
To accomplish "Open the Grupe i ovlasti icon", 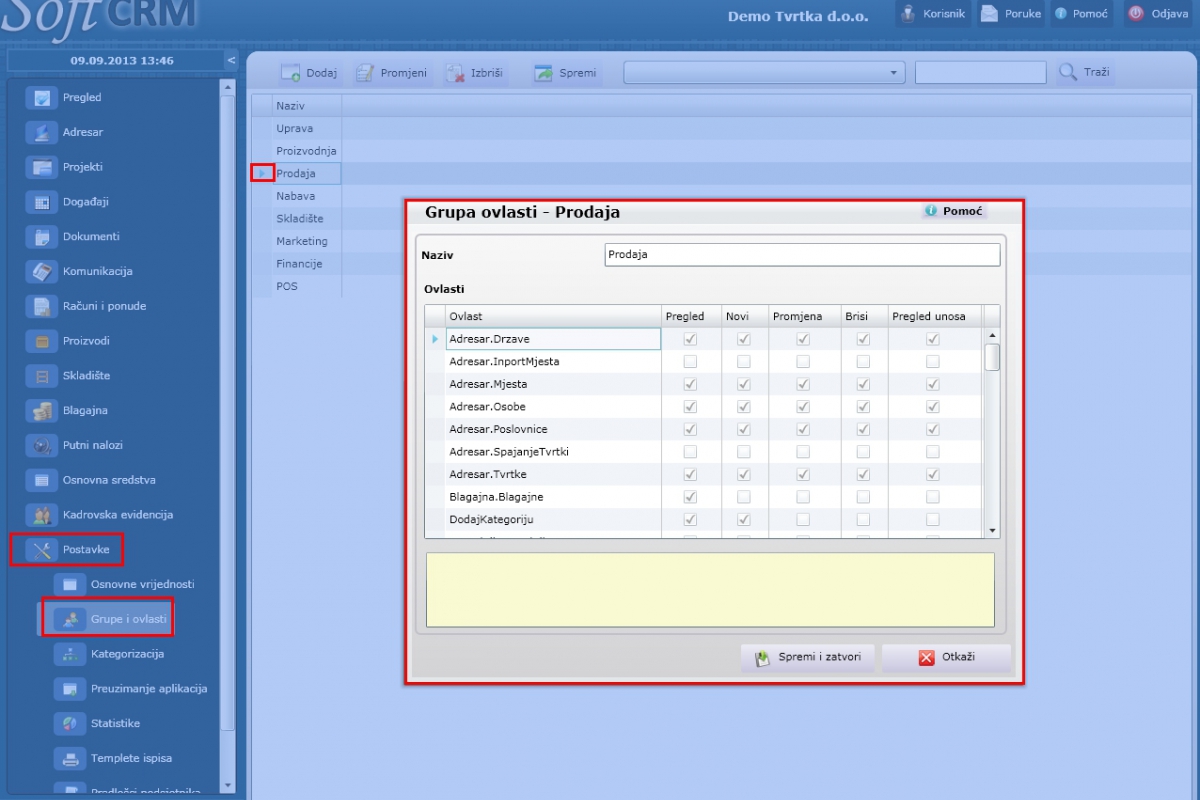I will [69, 619].
